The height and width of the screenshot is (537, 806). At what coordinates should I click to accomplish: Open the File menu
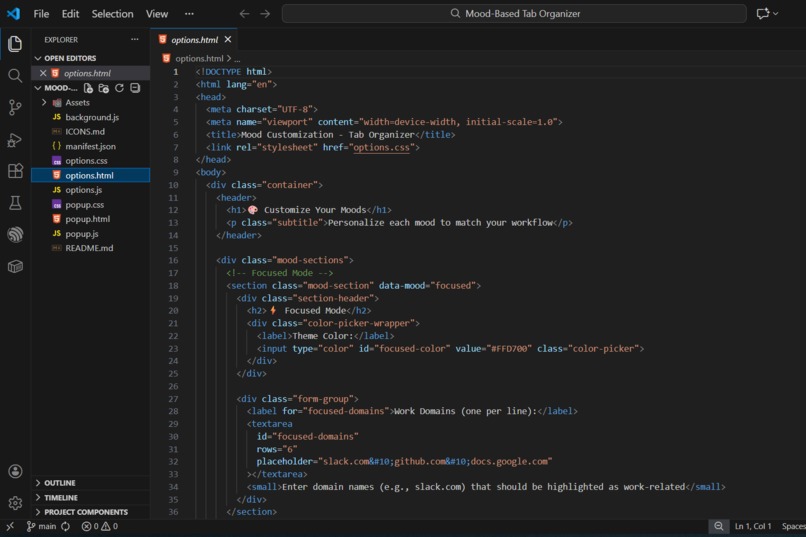pos(41,14)
